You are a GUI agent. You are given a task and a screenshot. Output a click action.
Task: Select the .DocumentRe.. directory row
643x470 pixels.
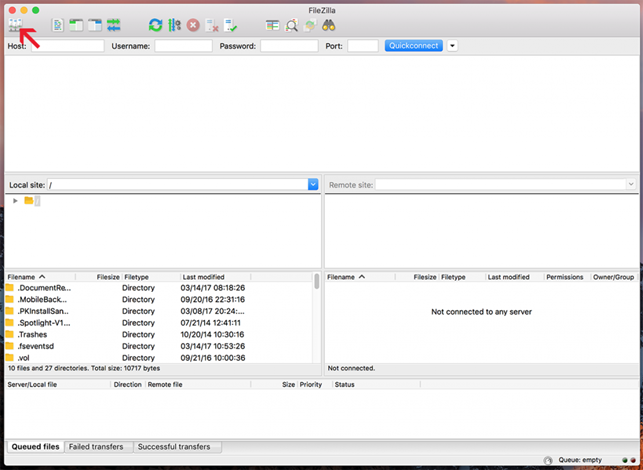(x=158, y=288)
